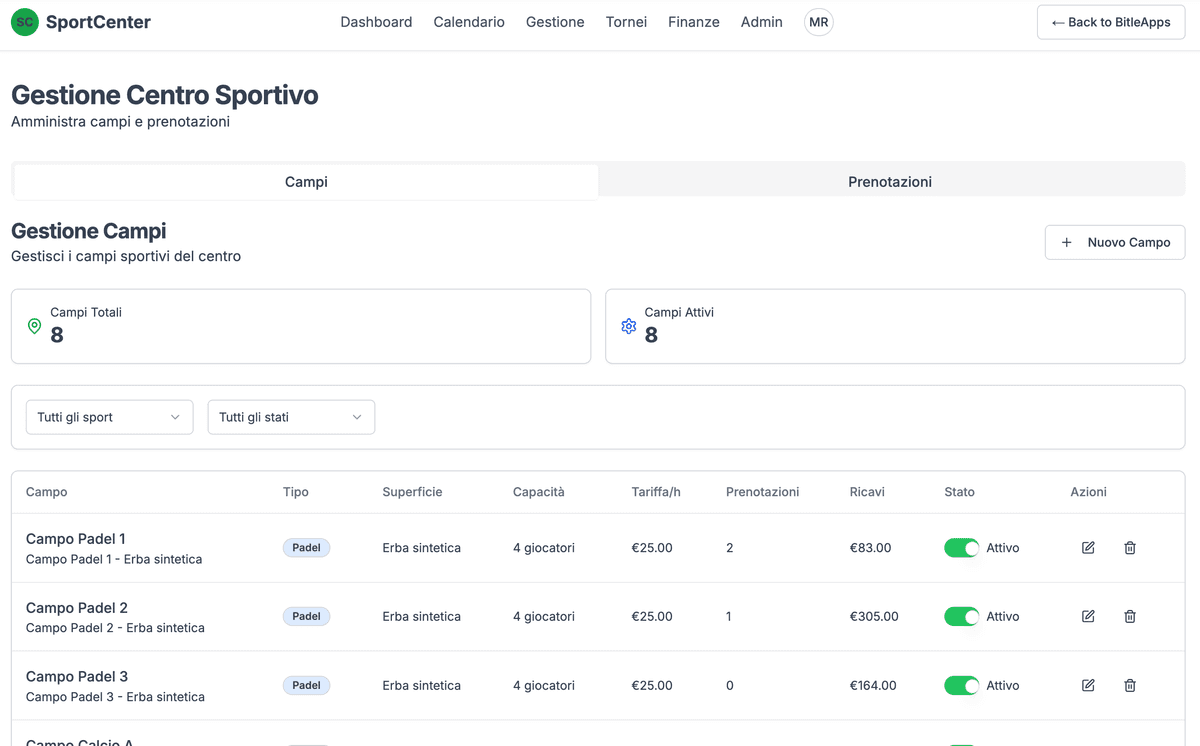The height and width of the screenshot is (746, 1200).
Task: Click the Tariffa/h column header
Action: (656, 492)
